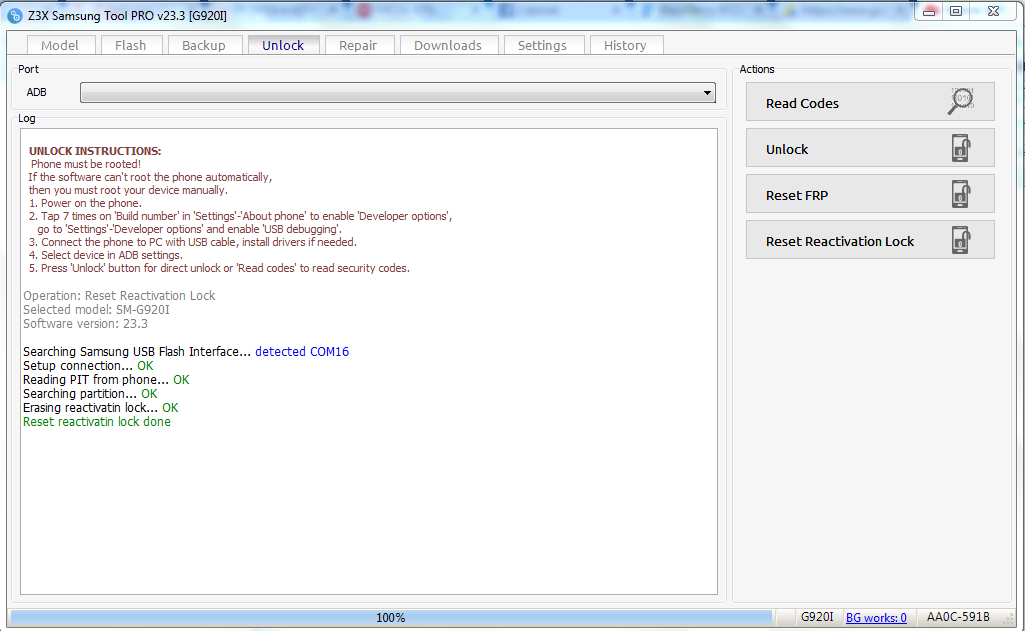Viewport: 1025px width, 631px height.
Task: Select the Unlock tab
Action: pyautogui.click(x=283, y=45)
